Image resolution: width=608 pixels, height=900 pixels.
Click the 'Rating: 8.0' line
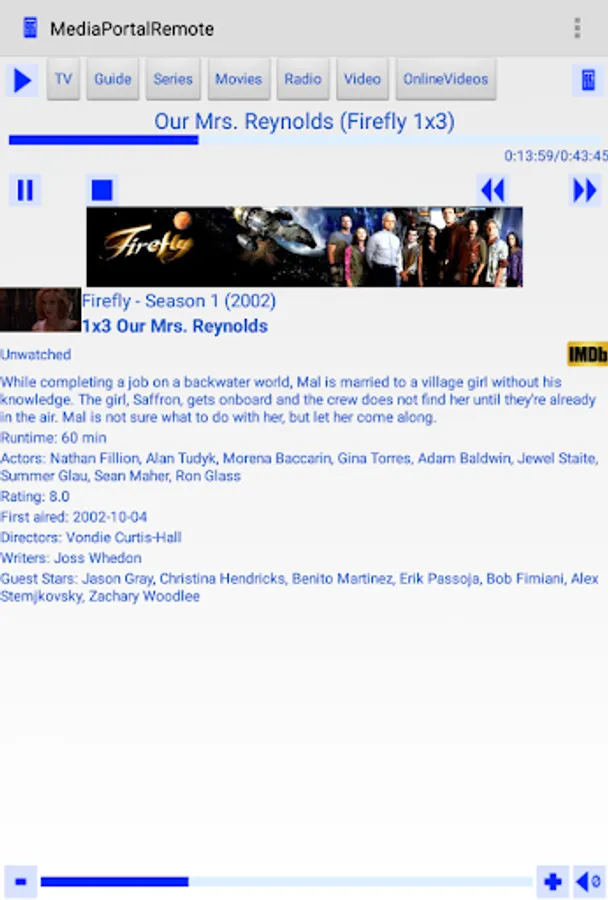tap(35, 496)
